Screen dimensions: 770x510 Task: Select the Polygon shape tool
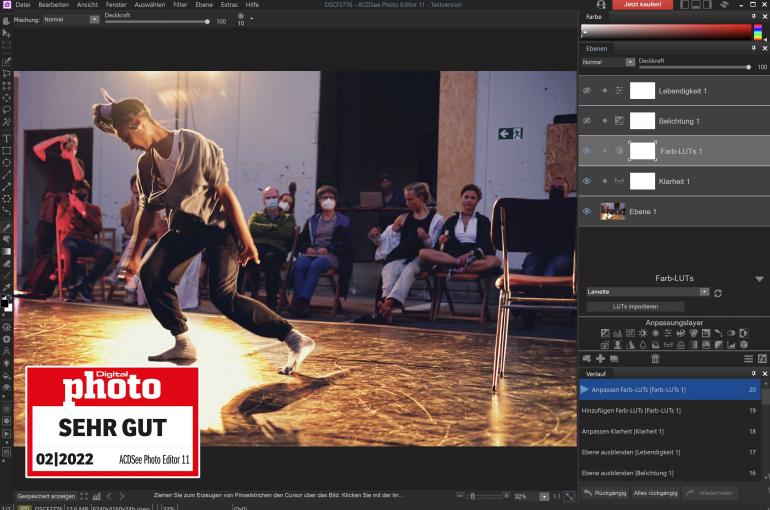coord(6,199)
